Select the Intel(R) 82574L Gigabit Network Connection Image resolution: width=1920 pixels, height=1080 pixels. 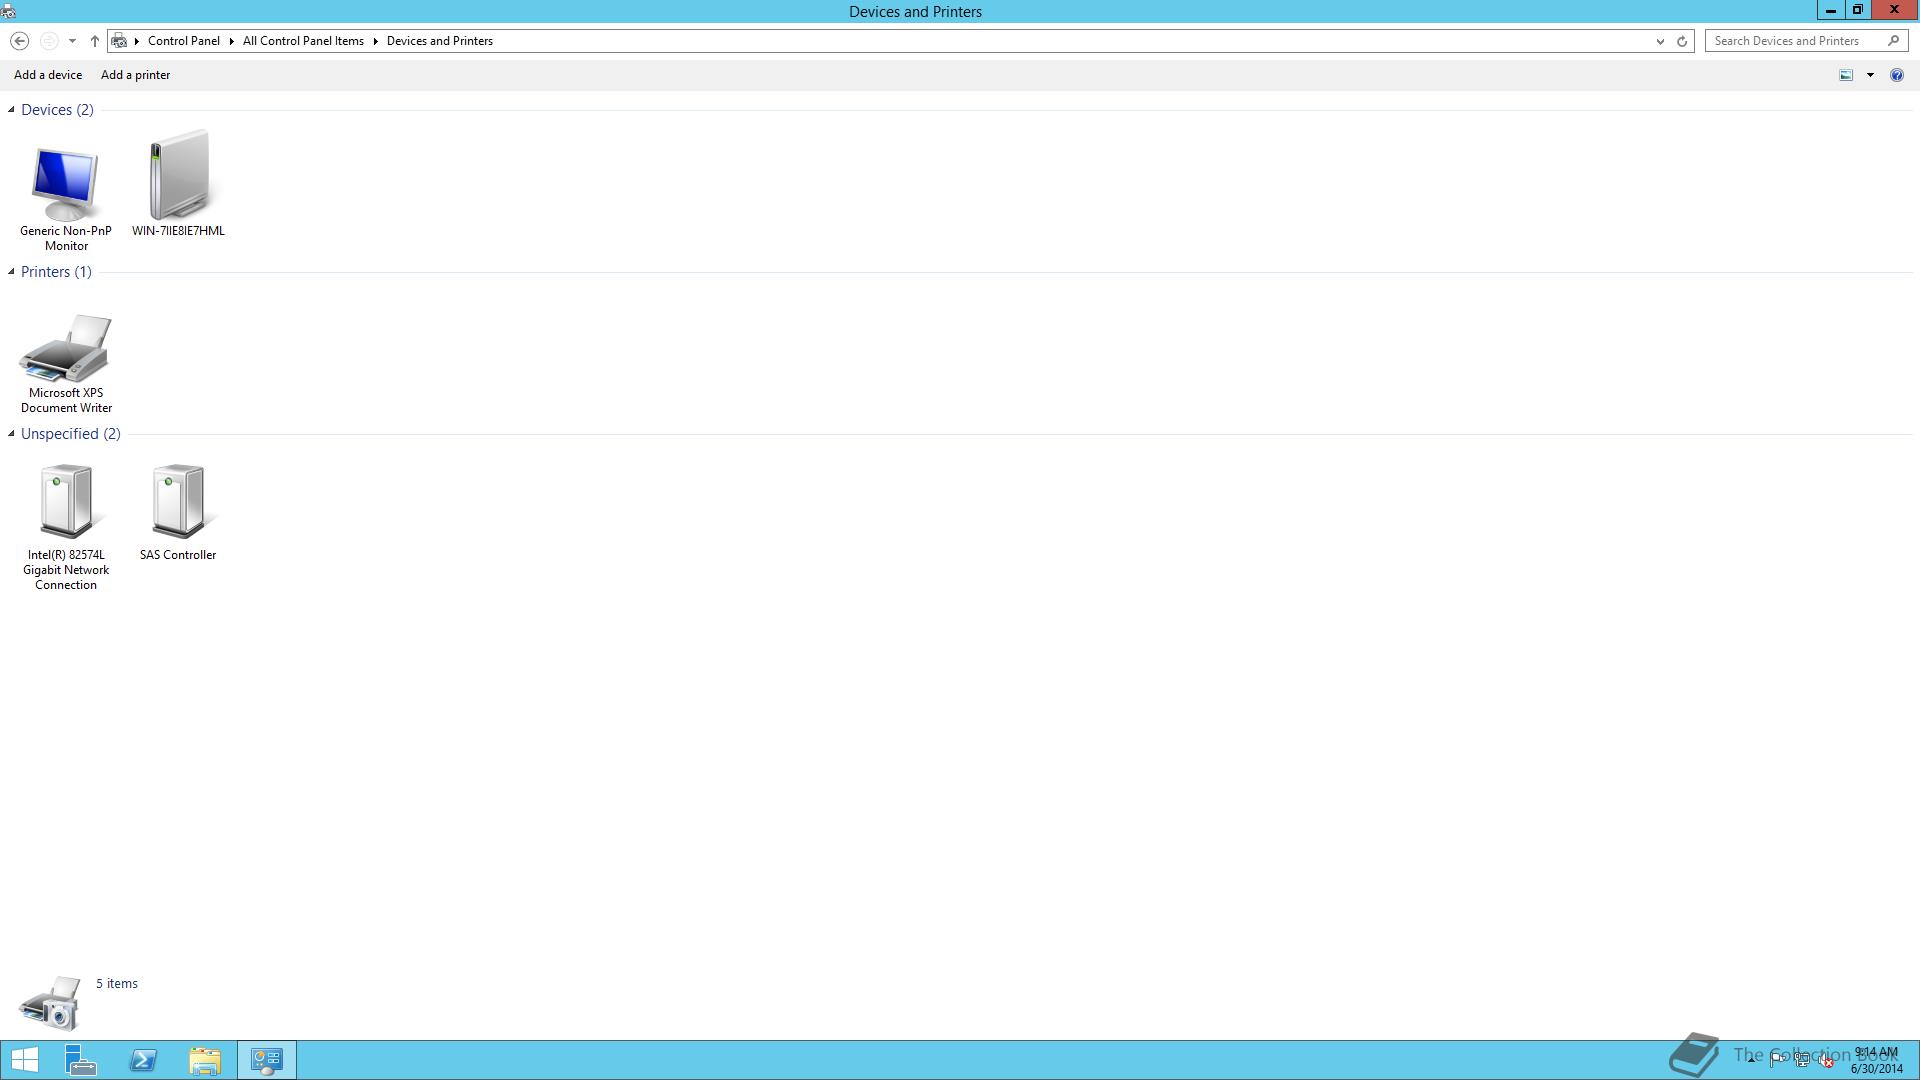pyautogui.click(x=66, y=527)
